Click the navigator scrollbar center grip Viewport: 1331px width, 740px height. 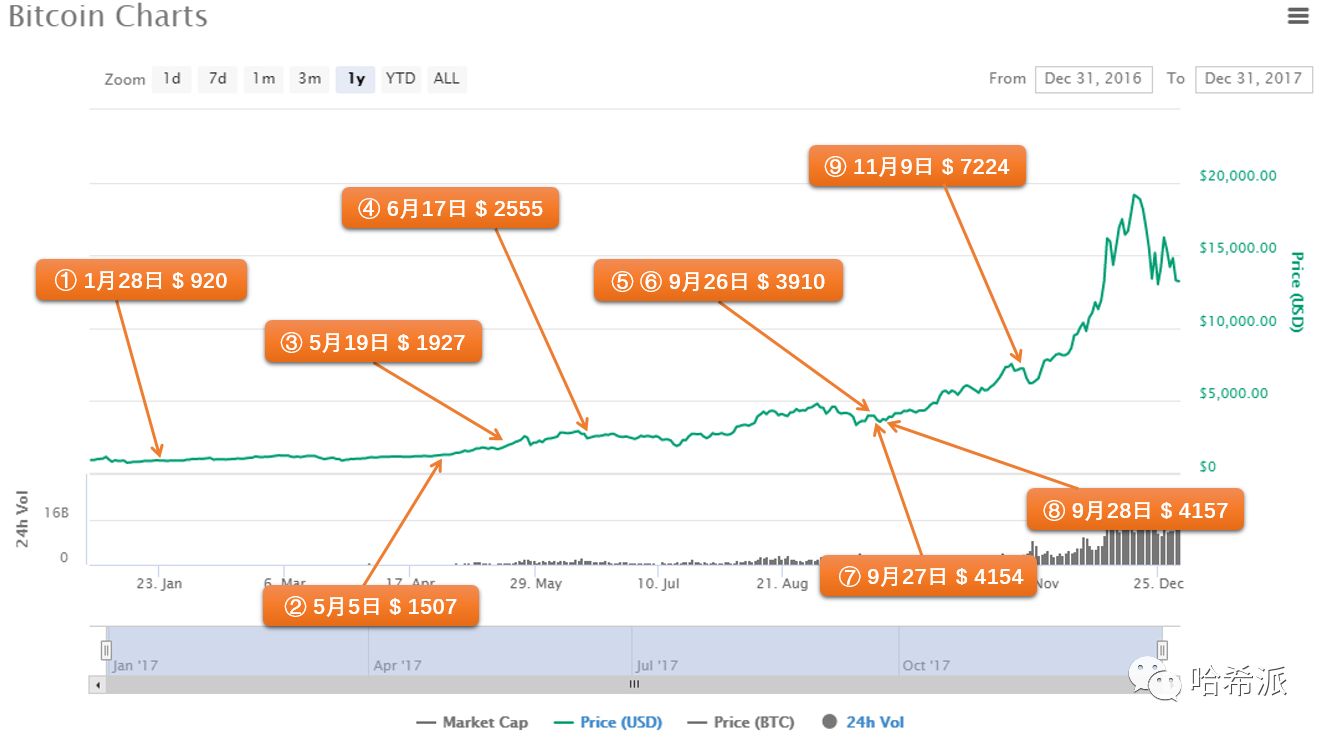(634, 685)
